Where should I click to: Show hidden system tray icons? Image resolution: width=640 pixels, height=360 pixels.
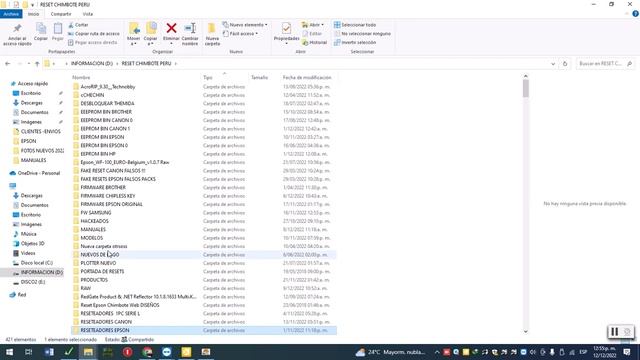click(x=437, y=352)
